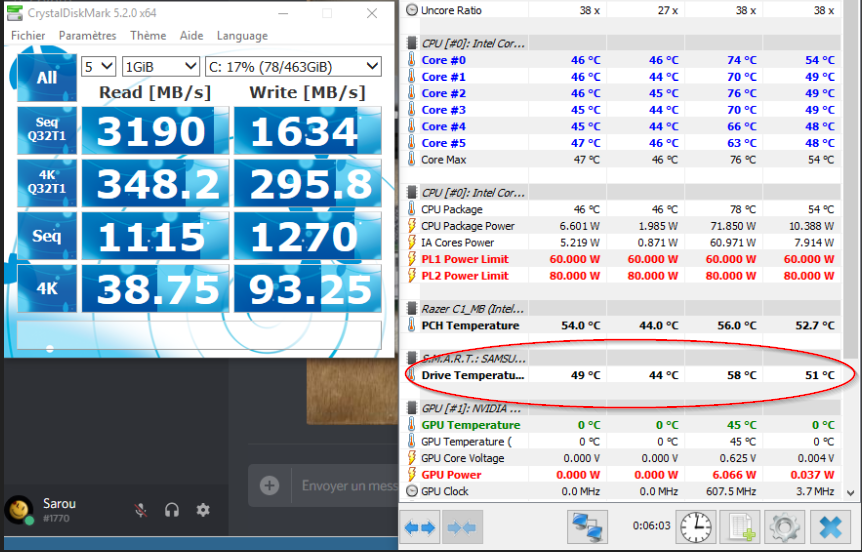Viewport: 862px width, 552px height.
Task: Select the Core #4 sensor row
Action: click(622, 126)
